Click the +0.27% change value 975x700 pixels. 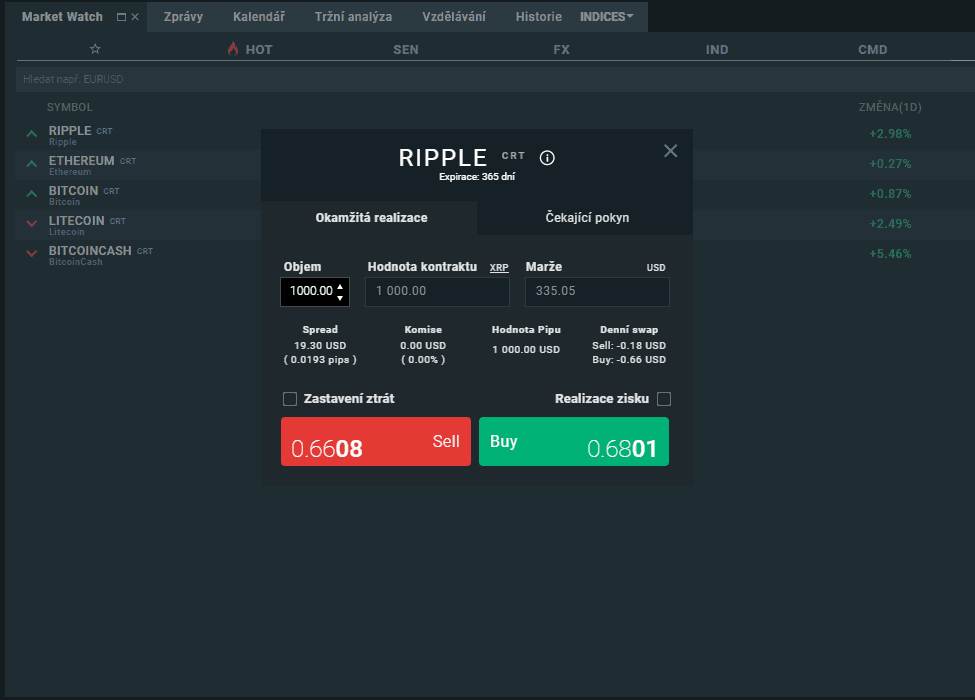tap(890, 163)
